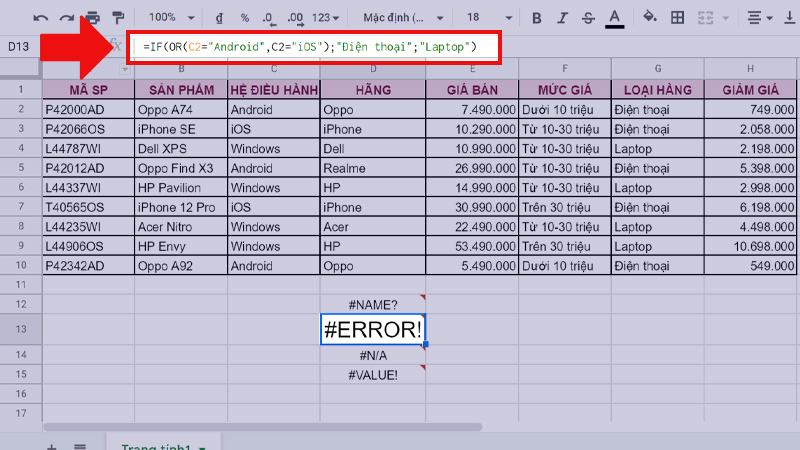This screenshot has width=800, height=450.
Task: Toggle strikethrough formatting
Action: 588,18
